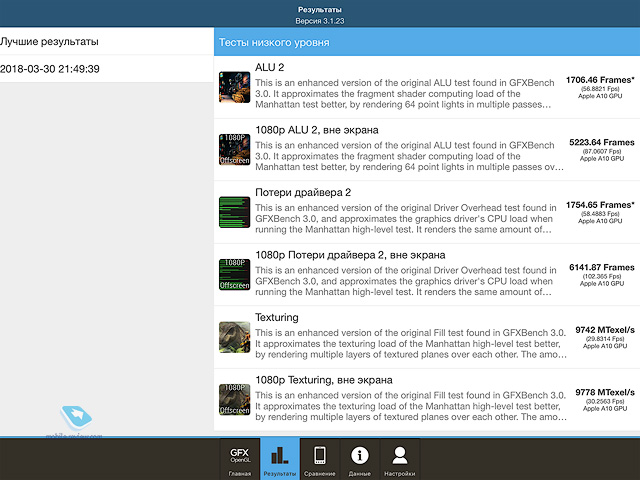Image resolution: width=640 pixels, height=480 pixels.
Task: Click the 1080p Texturing offscreen thumbnail
Action: (234, 399)
